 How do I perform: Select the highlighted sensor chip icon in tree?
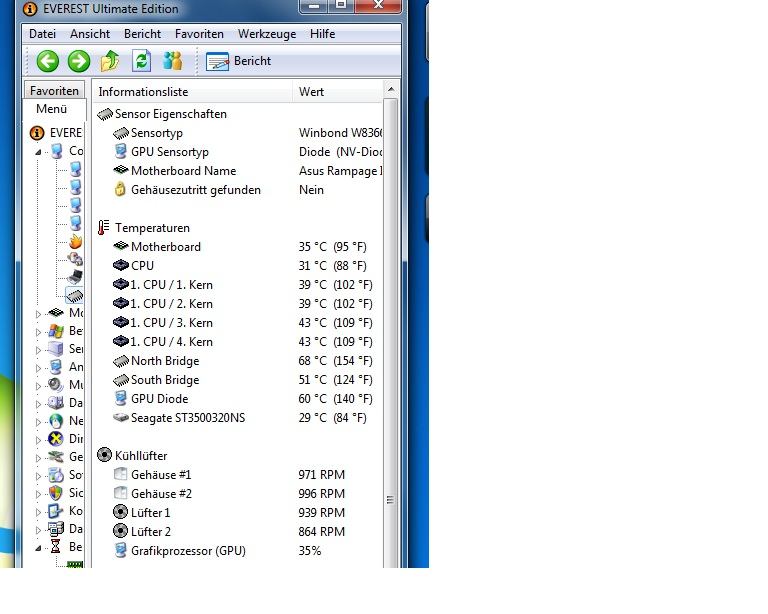75,295
